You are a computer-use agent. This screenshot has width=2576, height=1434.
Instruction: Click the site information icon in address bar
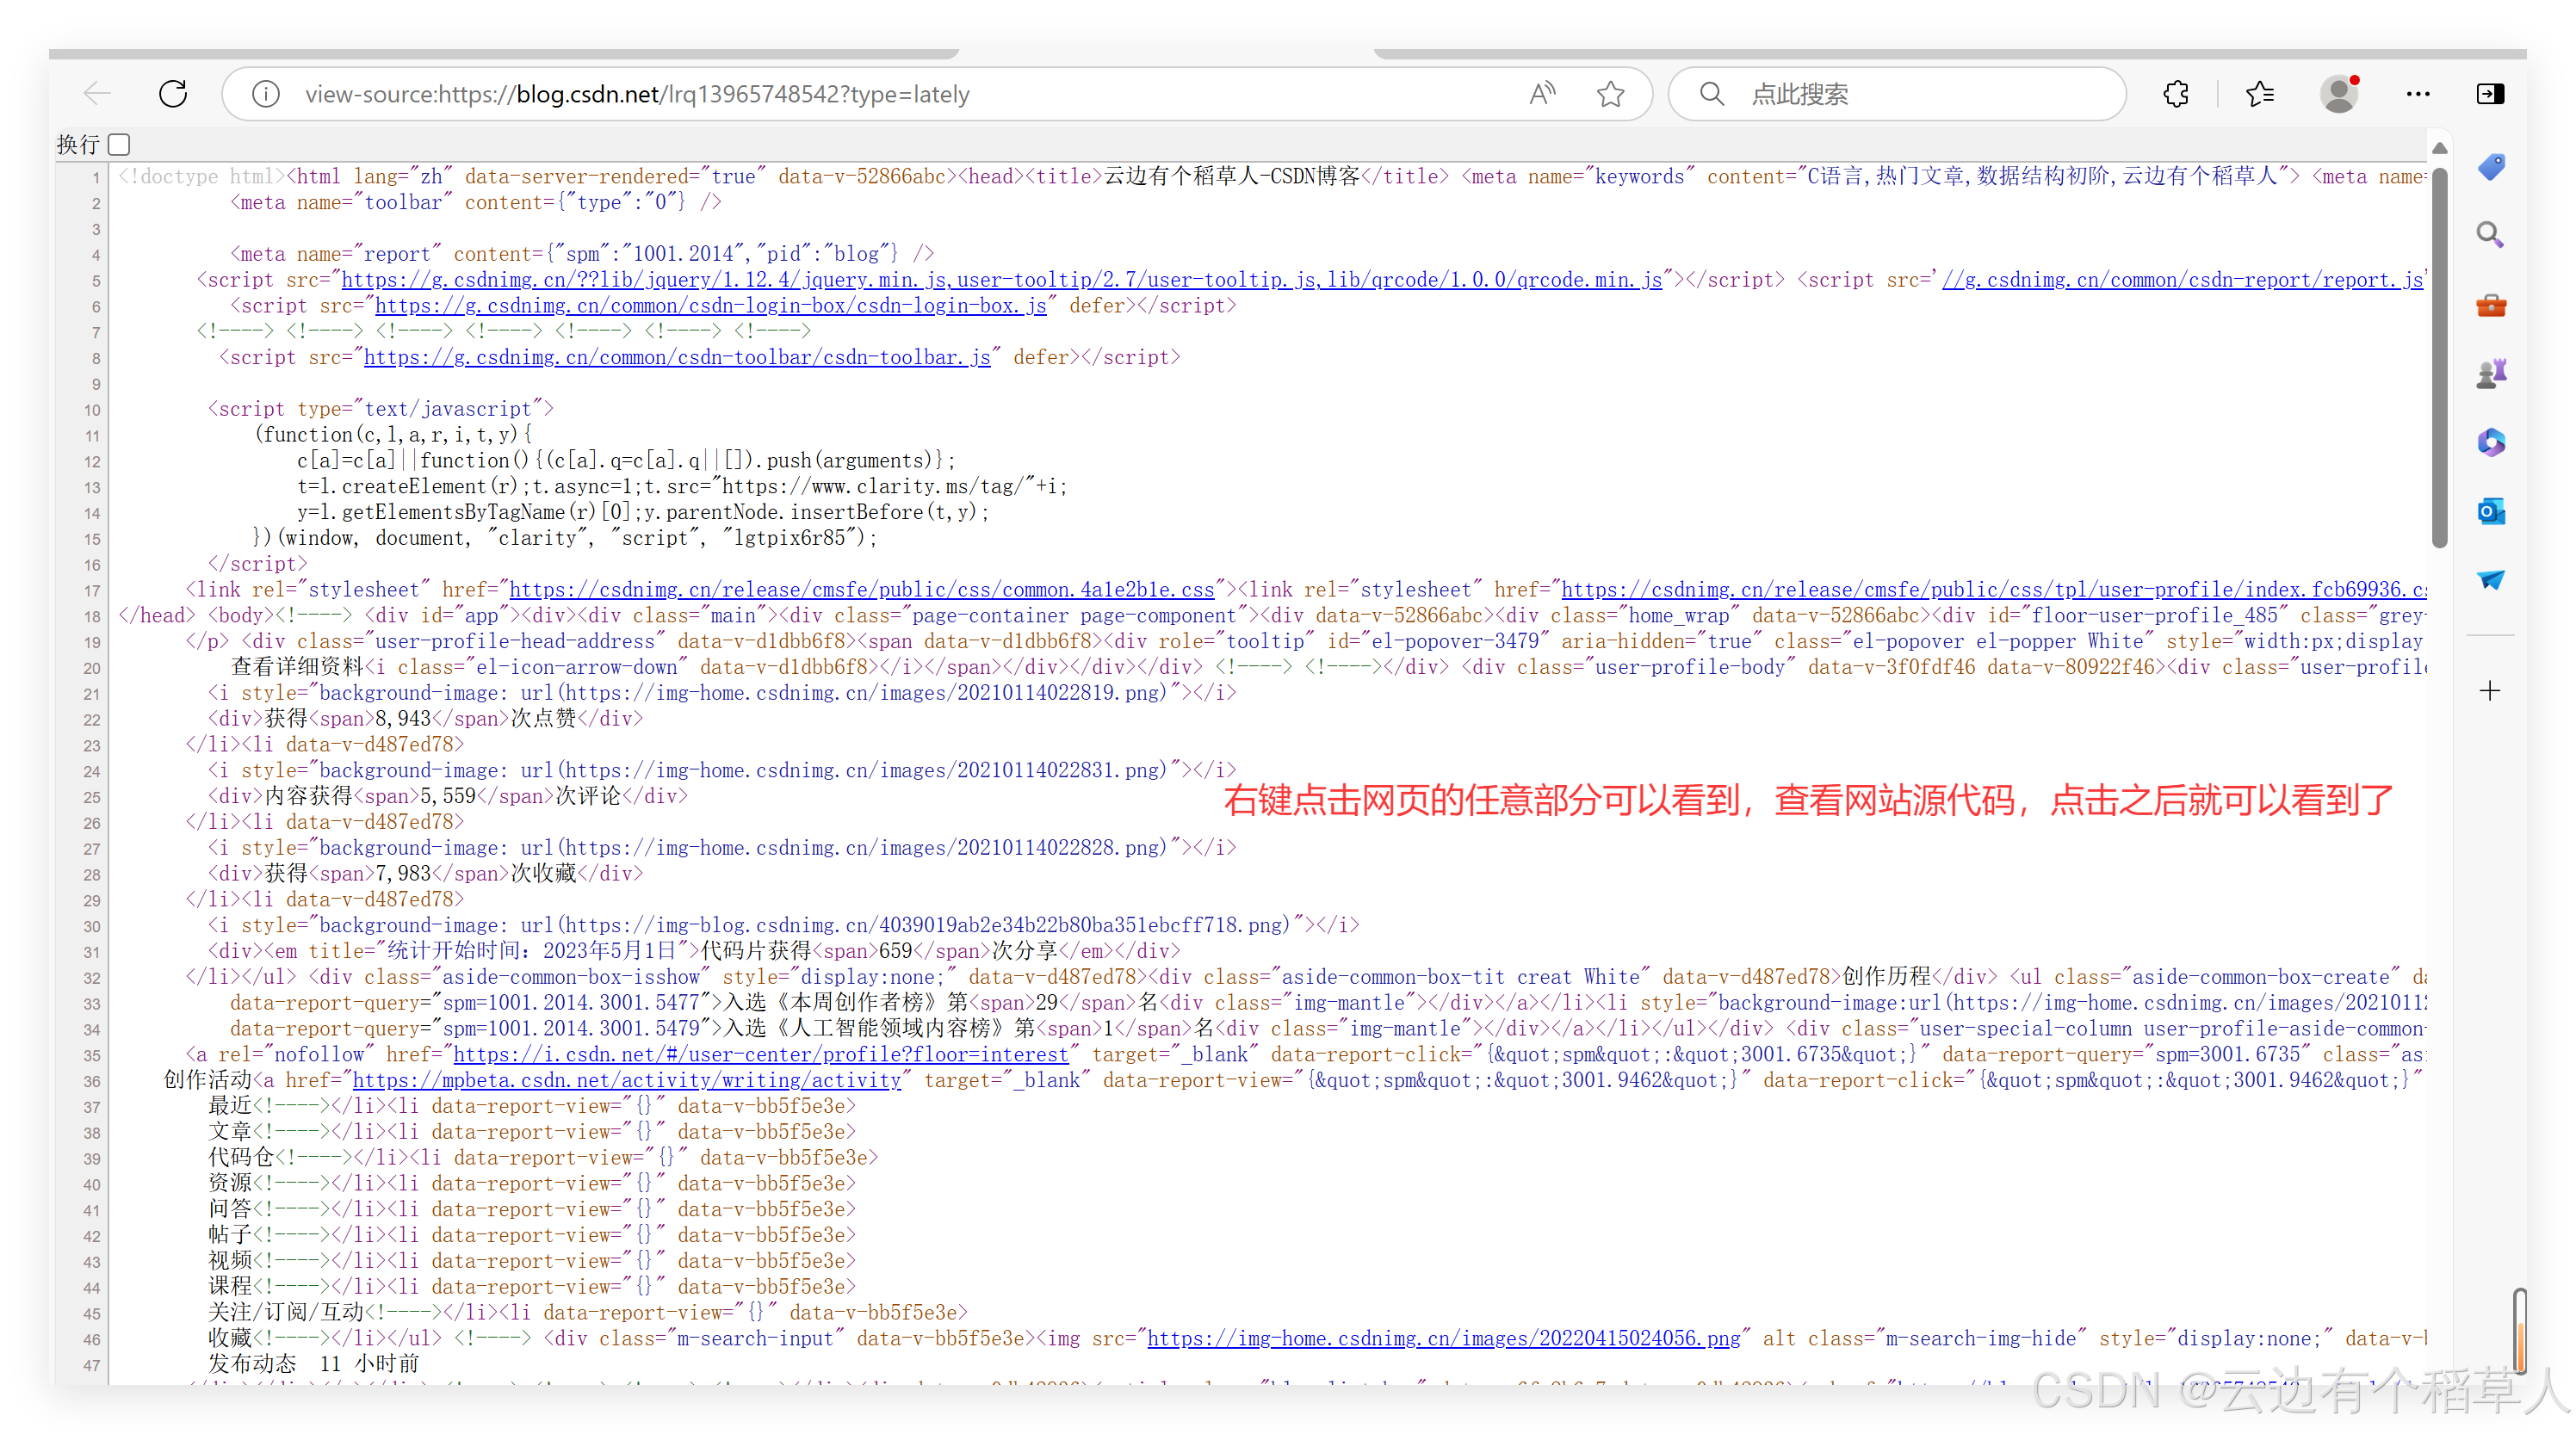[x=265, y=94]
